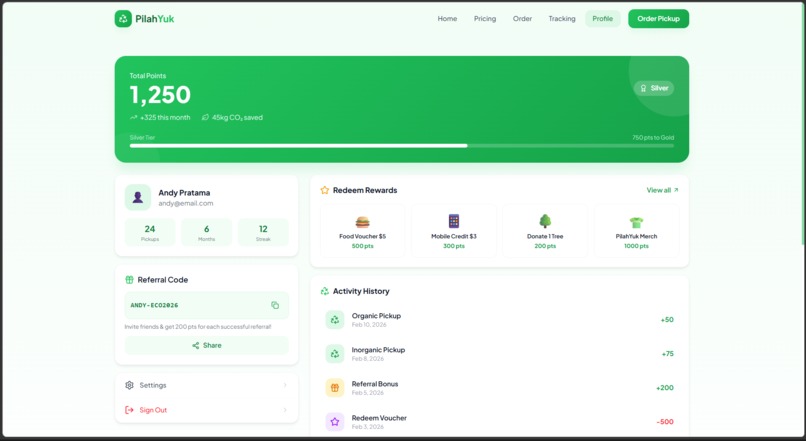Click the 'Redeem Voucher' activity title
The width and height of the screenshot is (806, 441).
(379, 418)
